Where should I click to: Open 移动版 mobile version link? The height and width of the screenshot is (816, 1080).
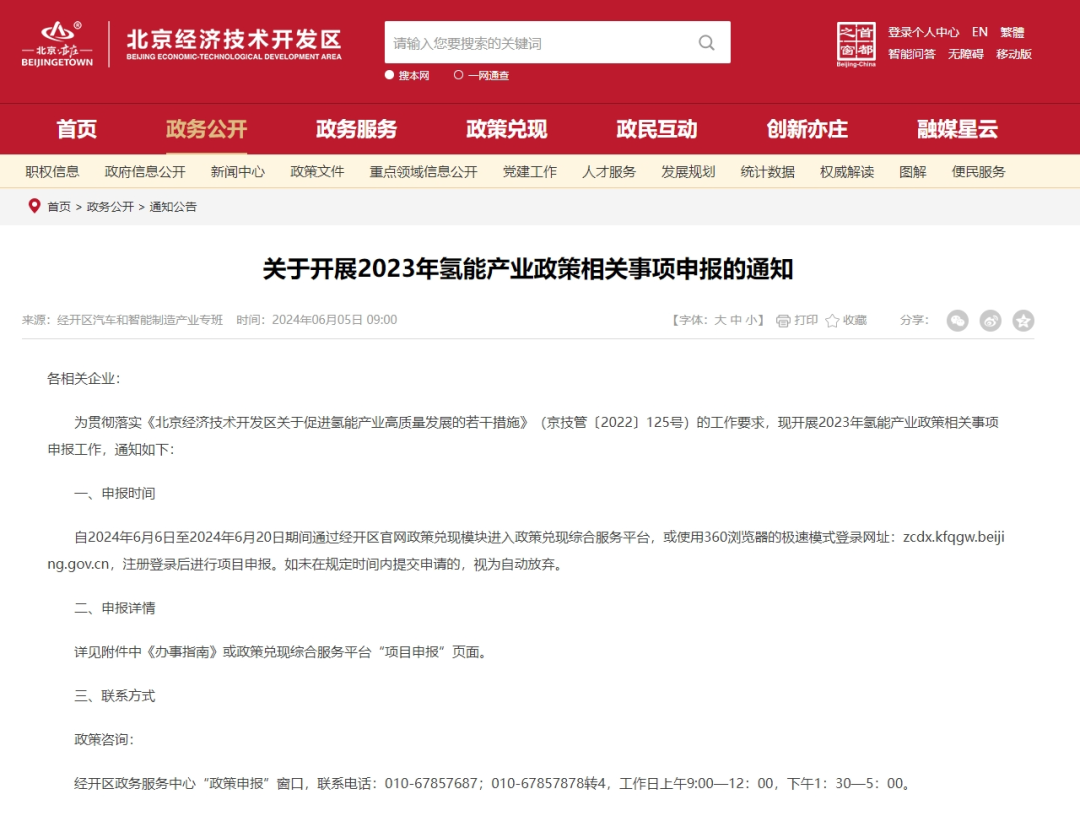[x=1014, y=54]
